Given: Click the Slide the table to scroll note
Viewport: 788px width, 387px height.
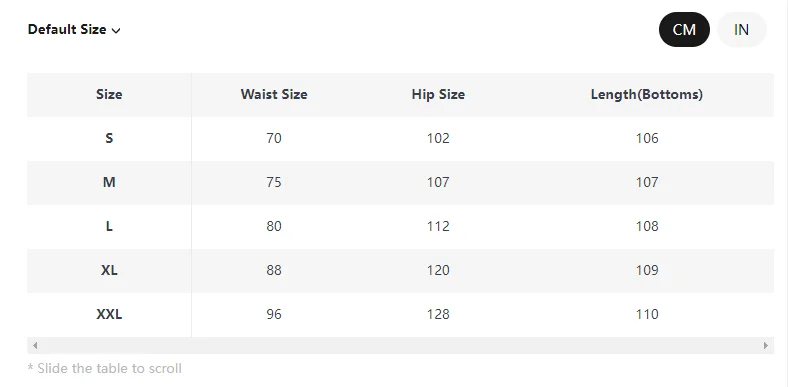Looking at the screenshot, I should (105, 368).
